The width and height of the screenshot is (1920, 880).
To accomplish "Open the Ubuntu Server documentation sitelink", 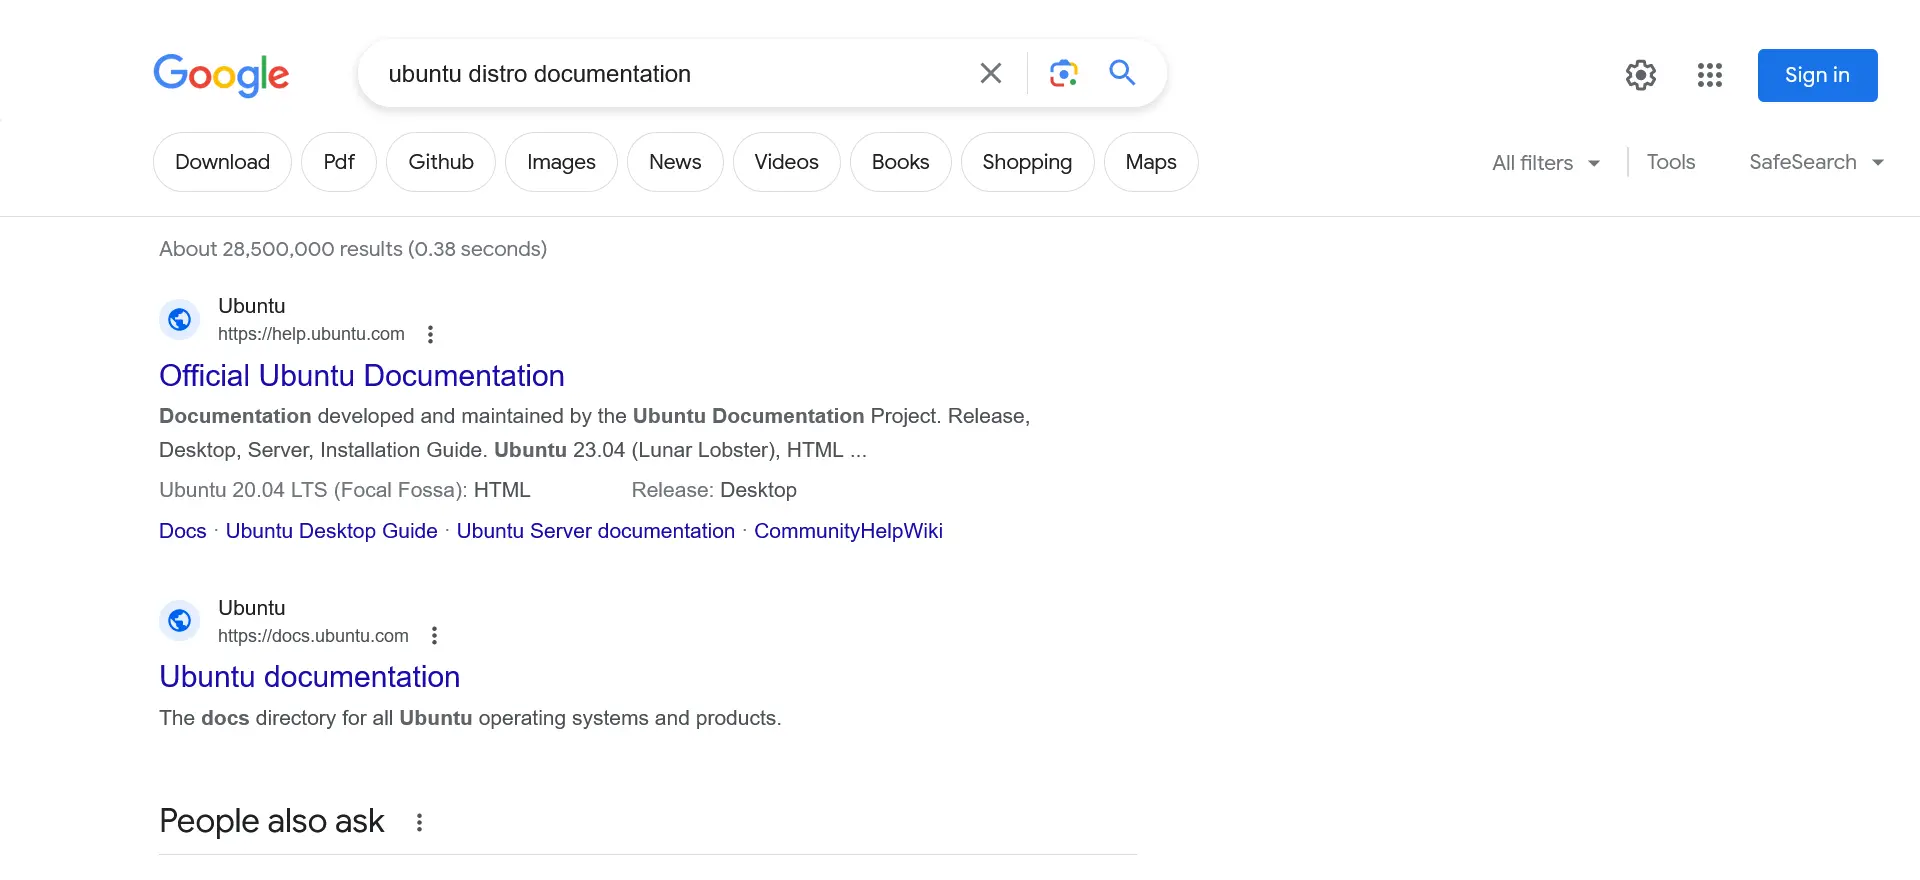I will point(596,531).
